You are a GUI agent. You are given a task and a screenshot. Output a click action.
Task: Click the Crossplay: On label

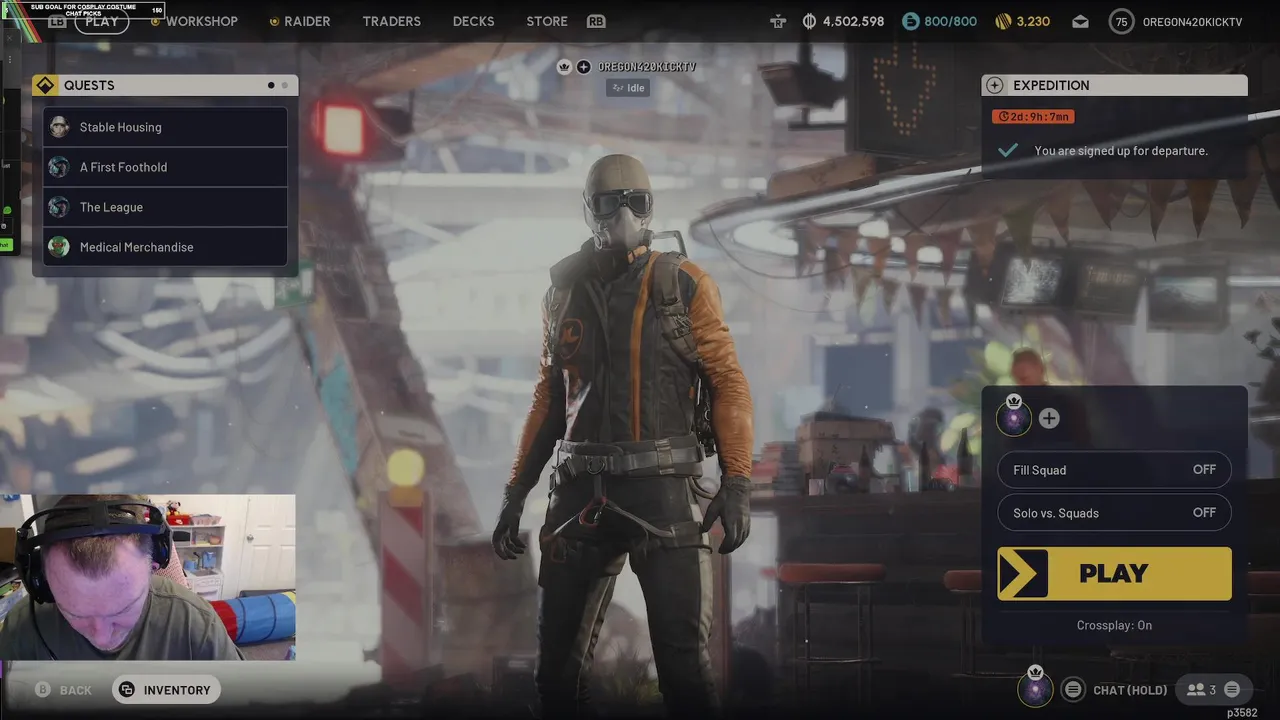(x=1114, y=625)
